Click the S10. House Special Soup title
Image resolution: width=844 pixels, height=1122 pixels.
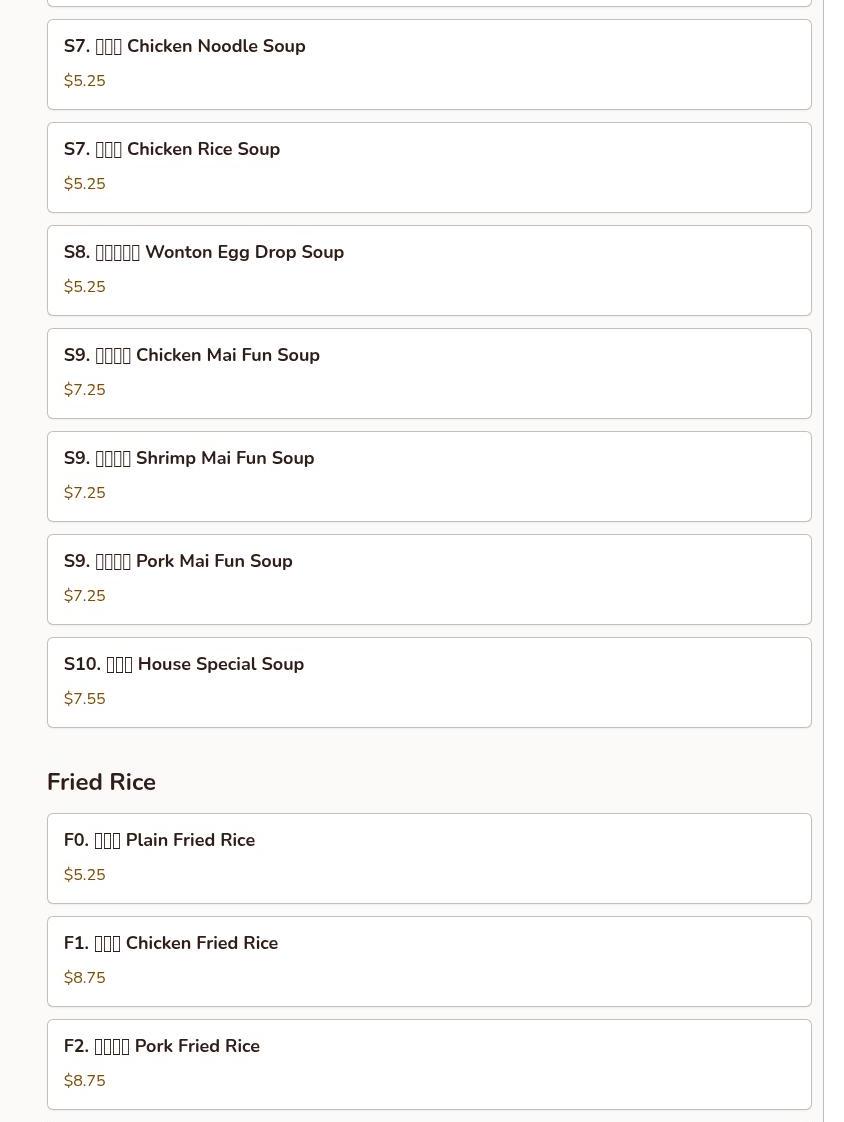184,664
